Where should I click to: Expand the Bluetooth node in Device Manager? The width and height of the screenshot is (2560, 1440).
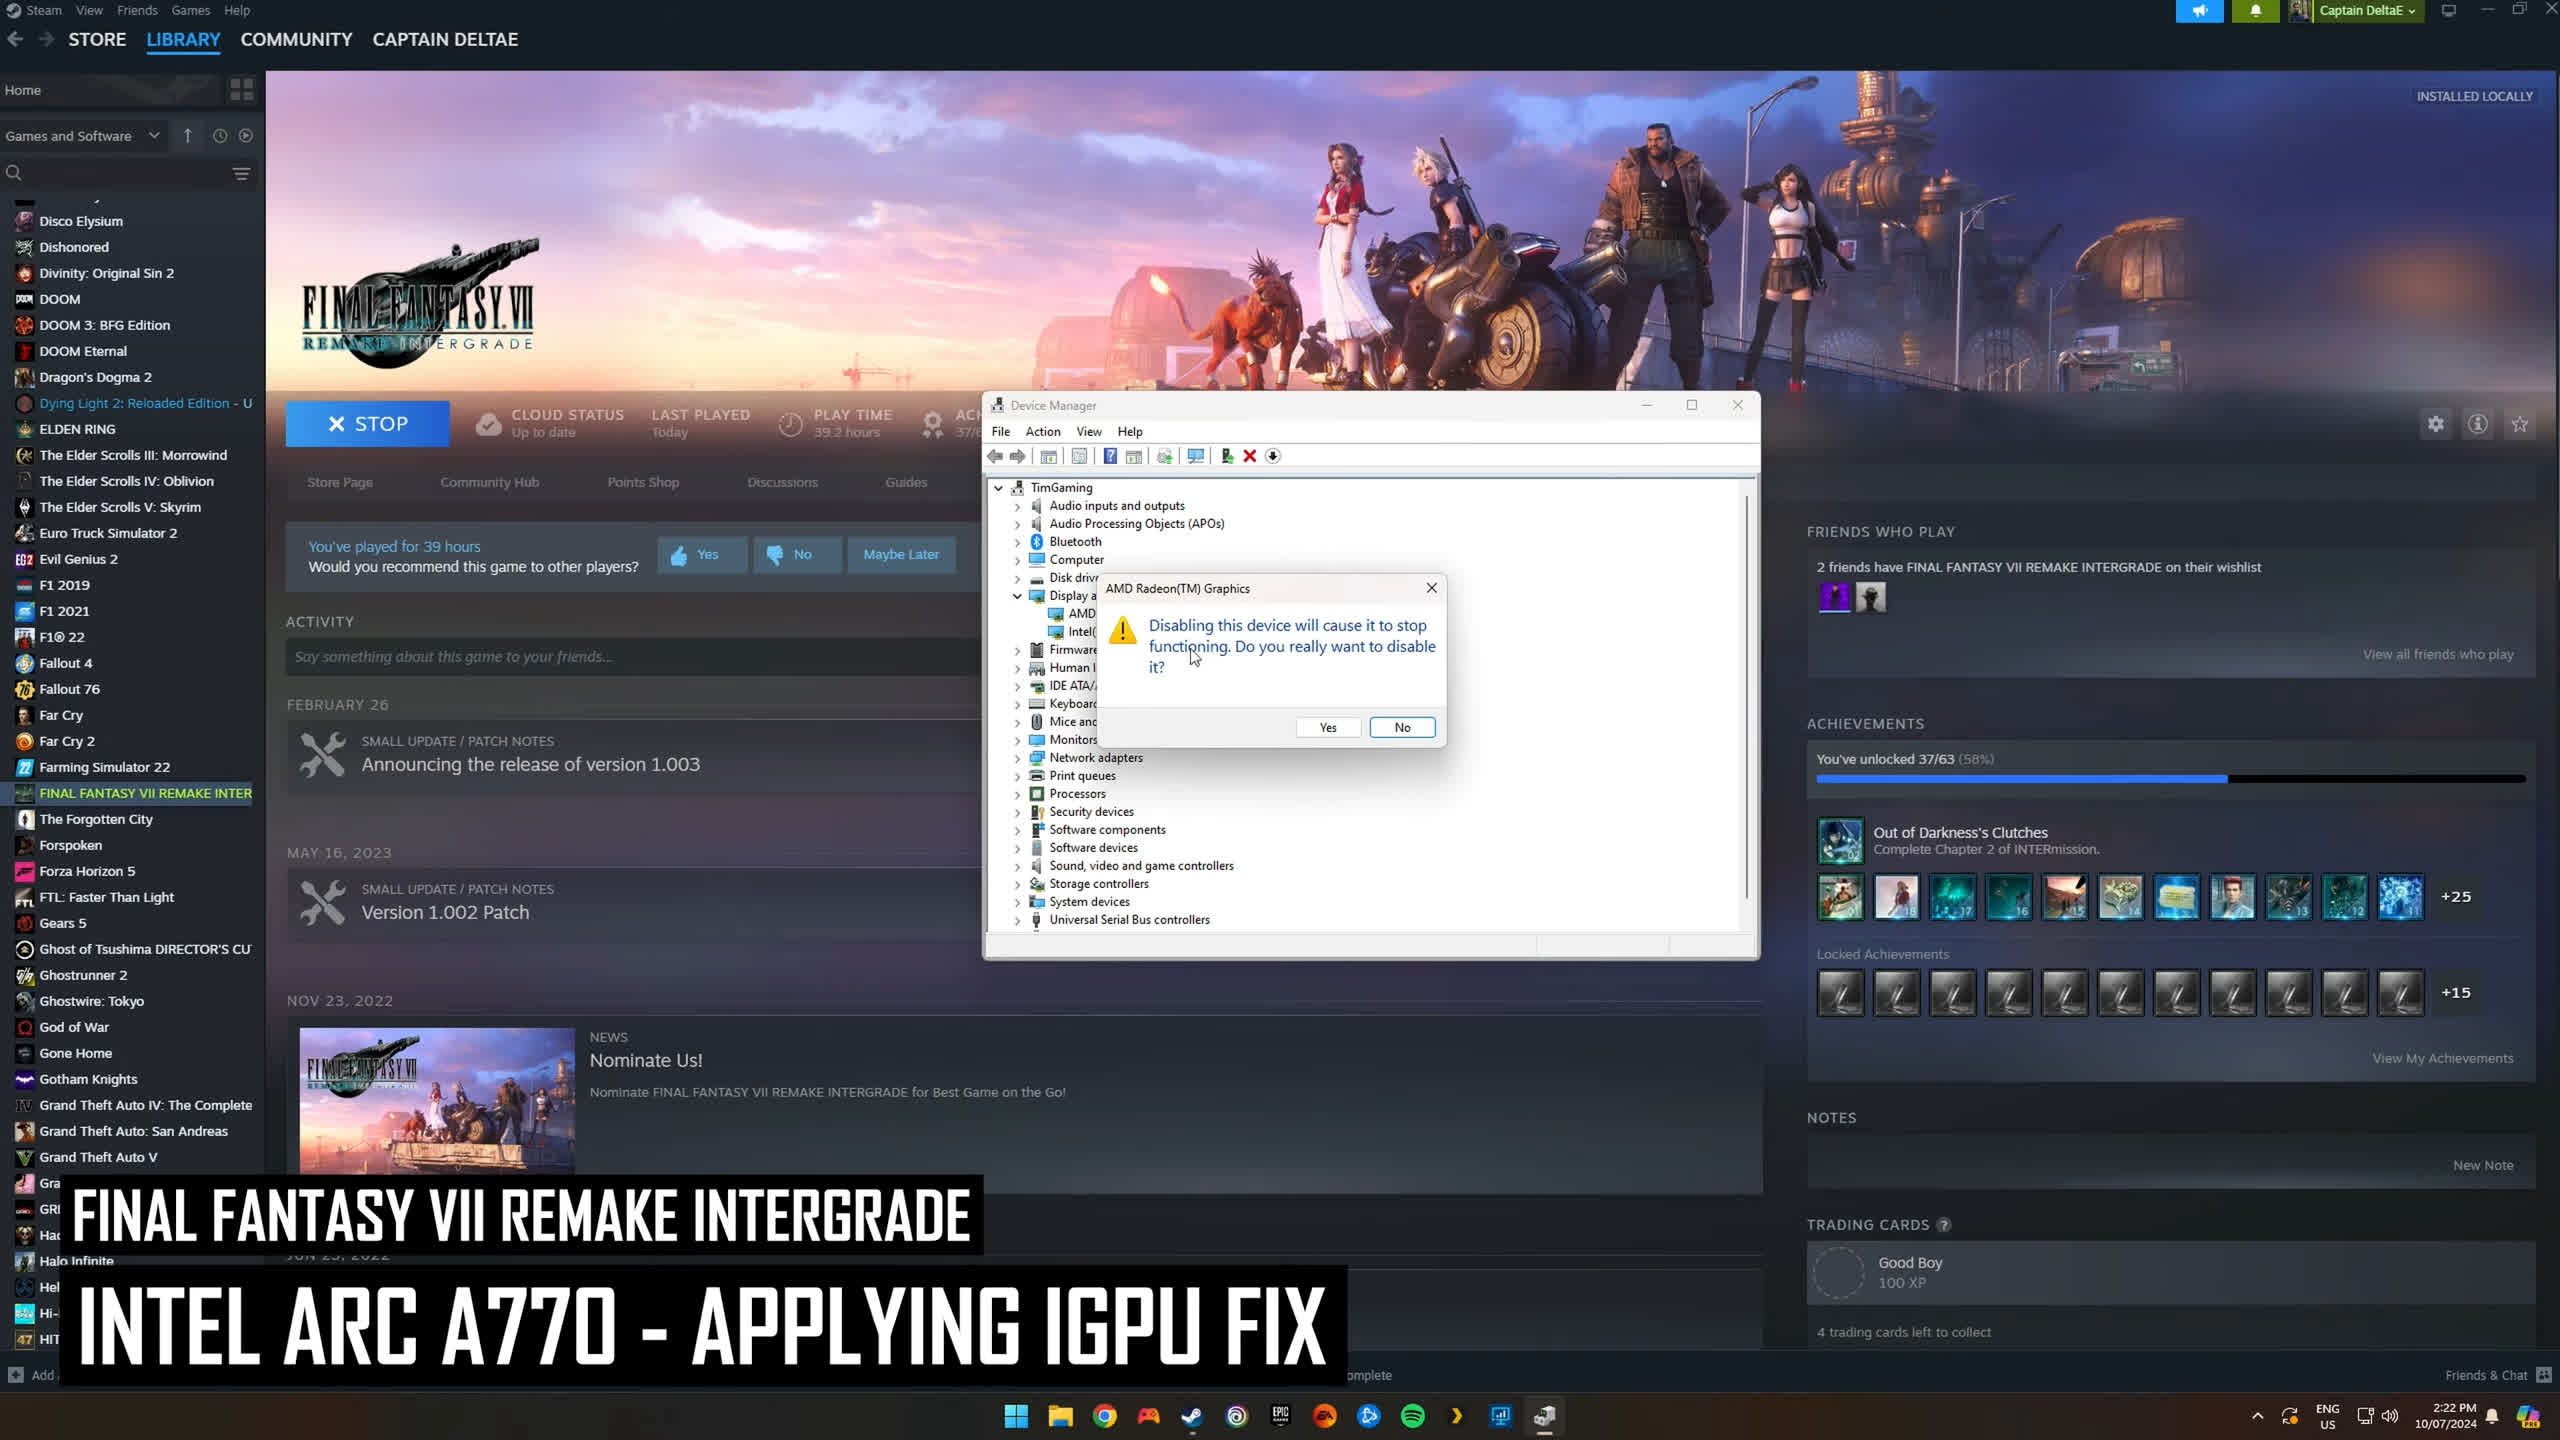click(1017, 542)
